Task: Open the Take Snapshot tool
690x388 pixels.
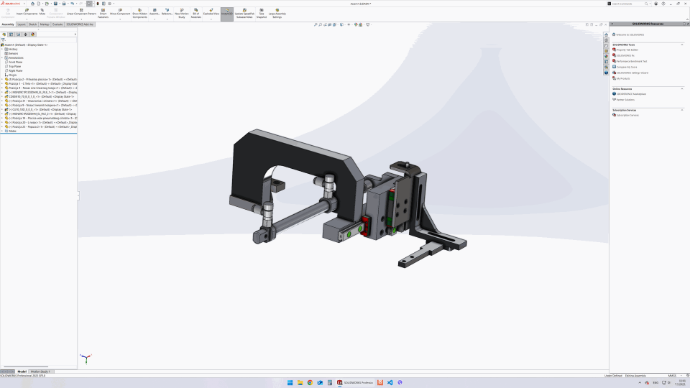Action: [261, 13]
